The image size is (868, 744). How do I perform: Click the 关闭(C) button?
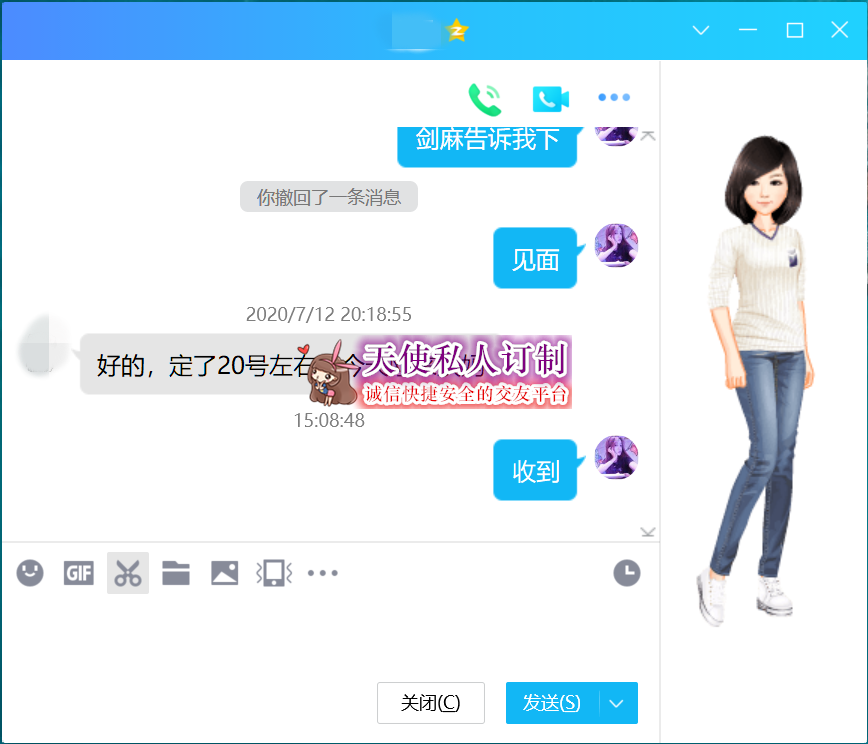[430, 703]
